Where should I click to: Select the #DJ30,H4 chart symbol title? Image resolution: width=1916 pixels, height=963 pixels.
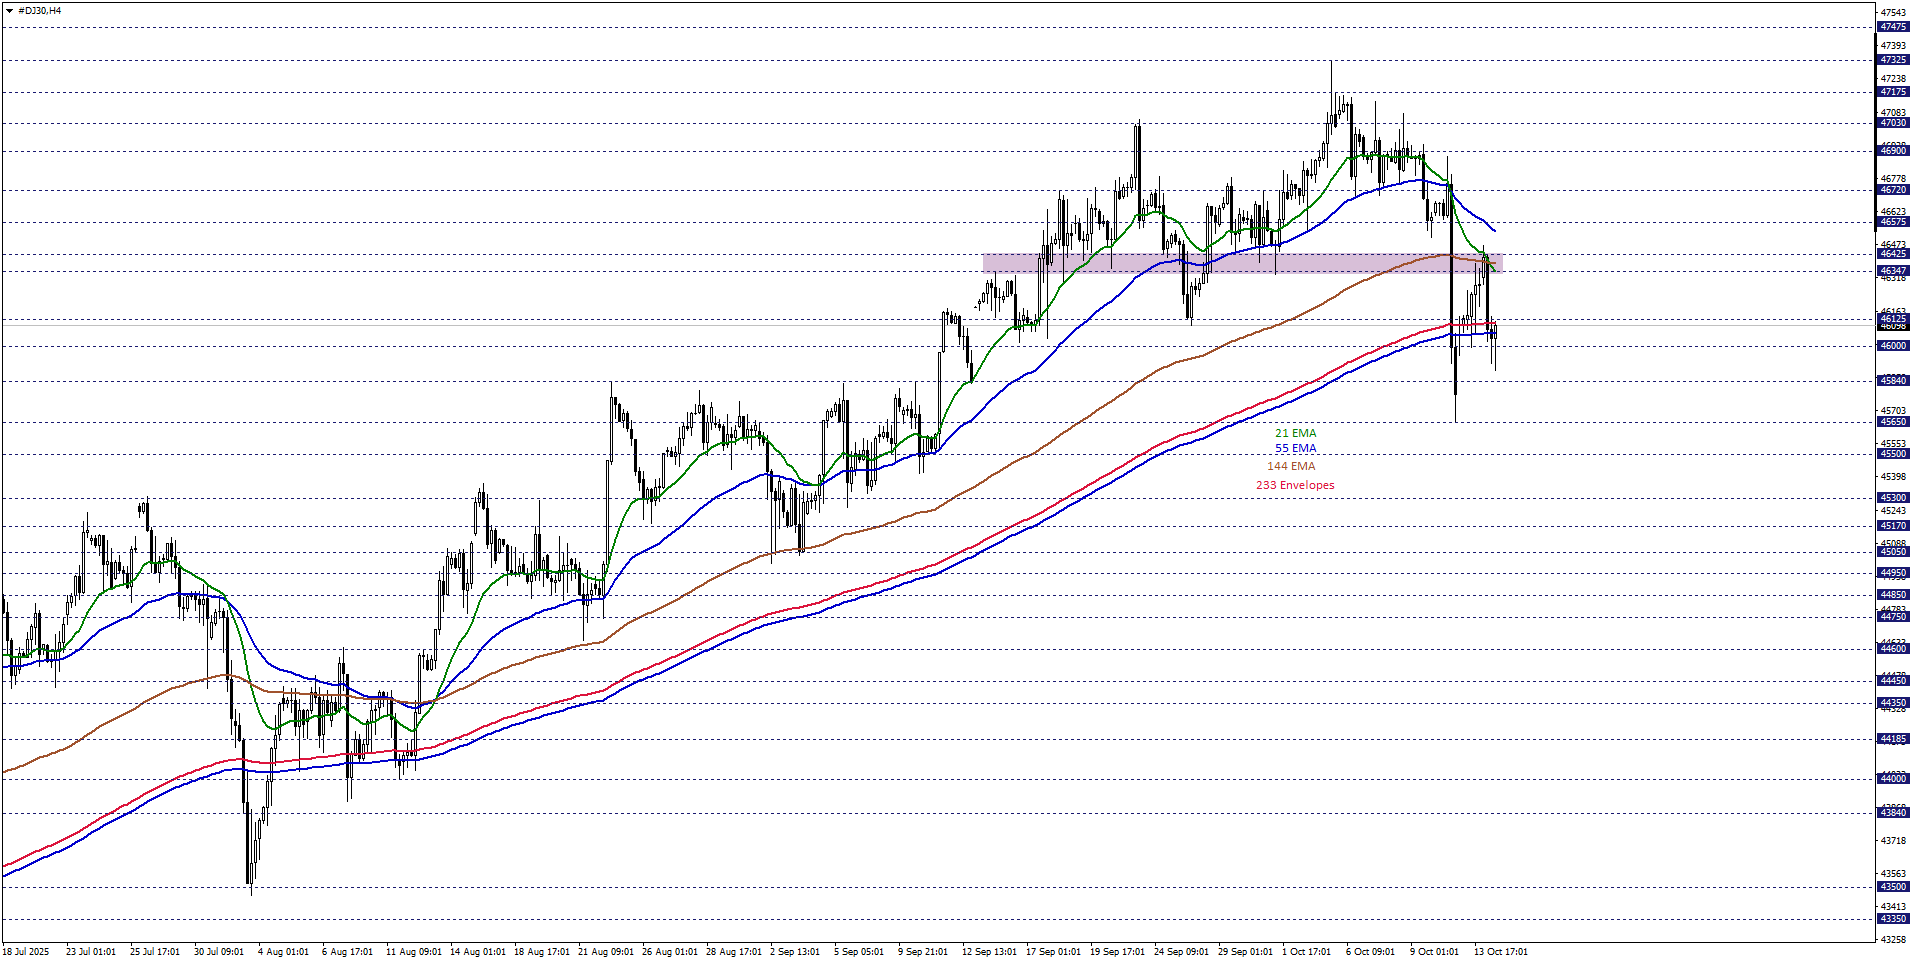pos(40,11)
